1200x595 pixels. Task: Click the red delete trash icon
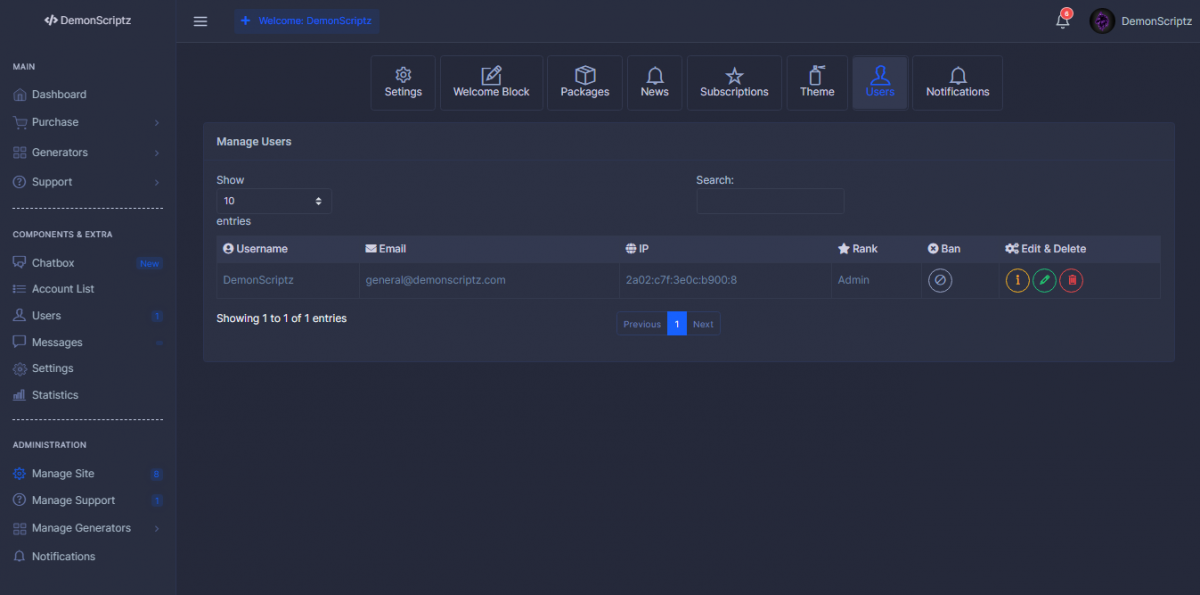[x=1071, y=281]
